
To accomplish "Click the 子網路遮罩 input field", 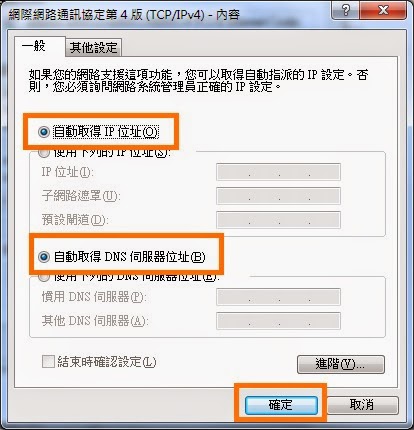I will pyautogui.click(x=278, y=196).
